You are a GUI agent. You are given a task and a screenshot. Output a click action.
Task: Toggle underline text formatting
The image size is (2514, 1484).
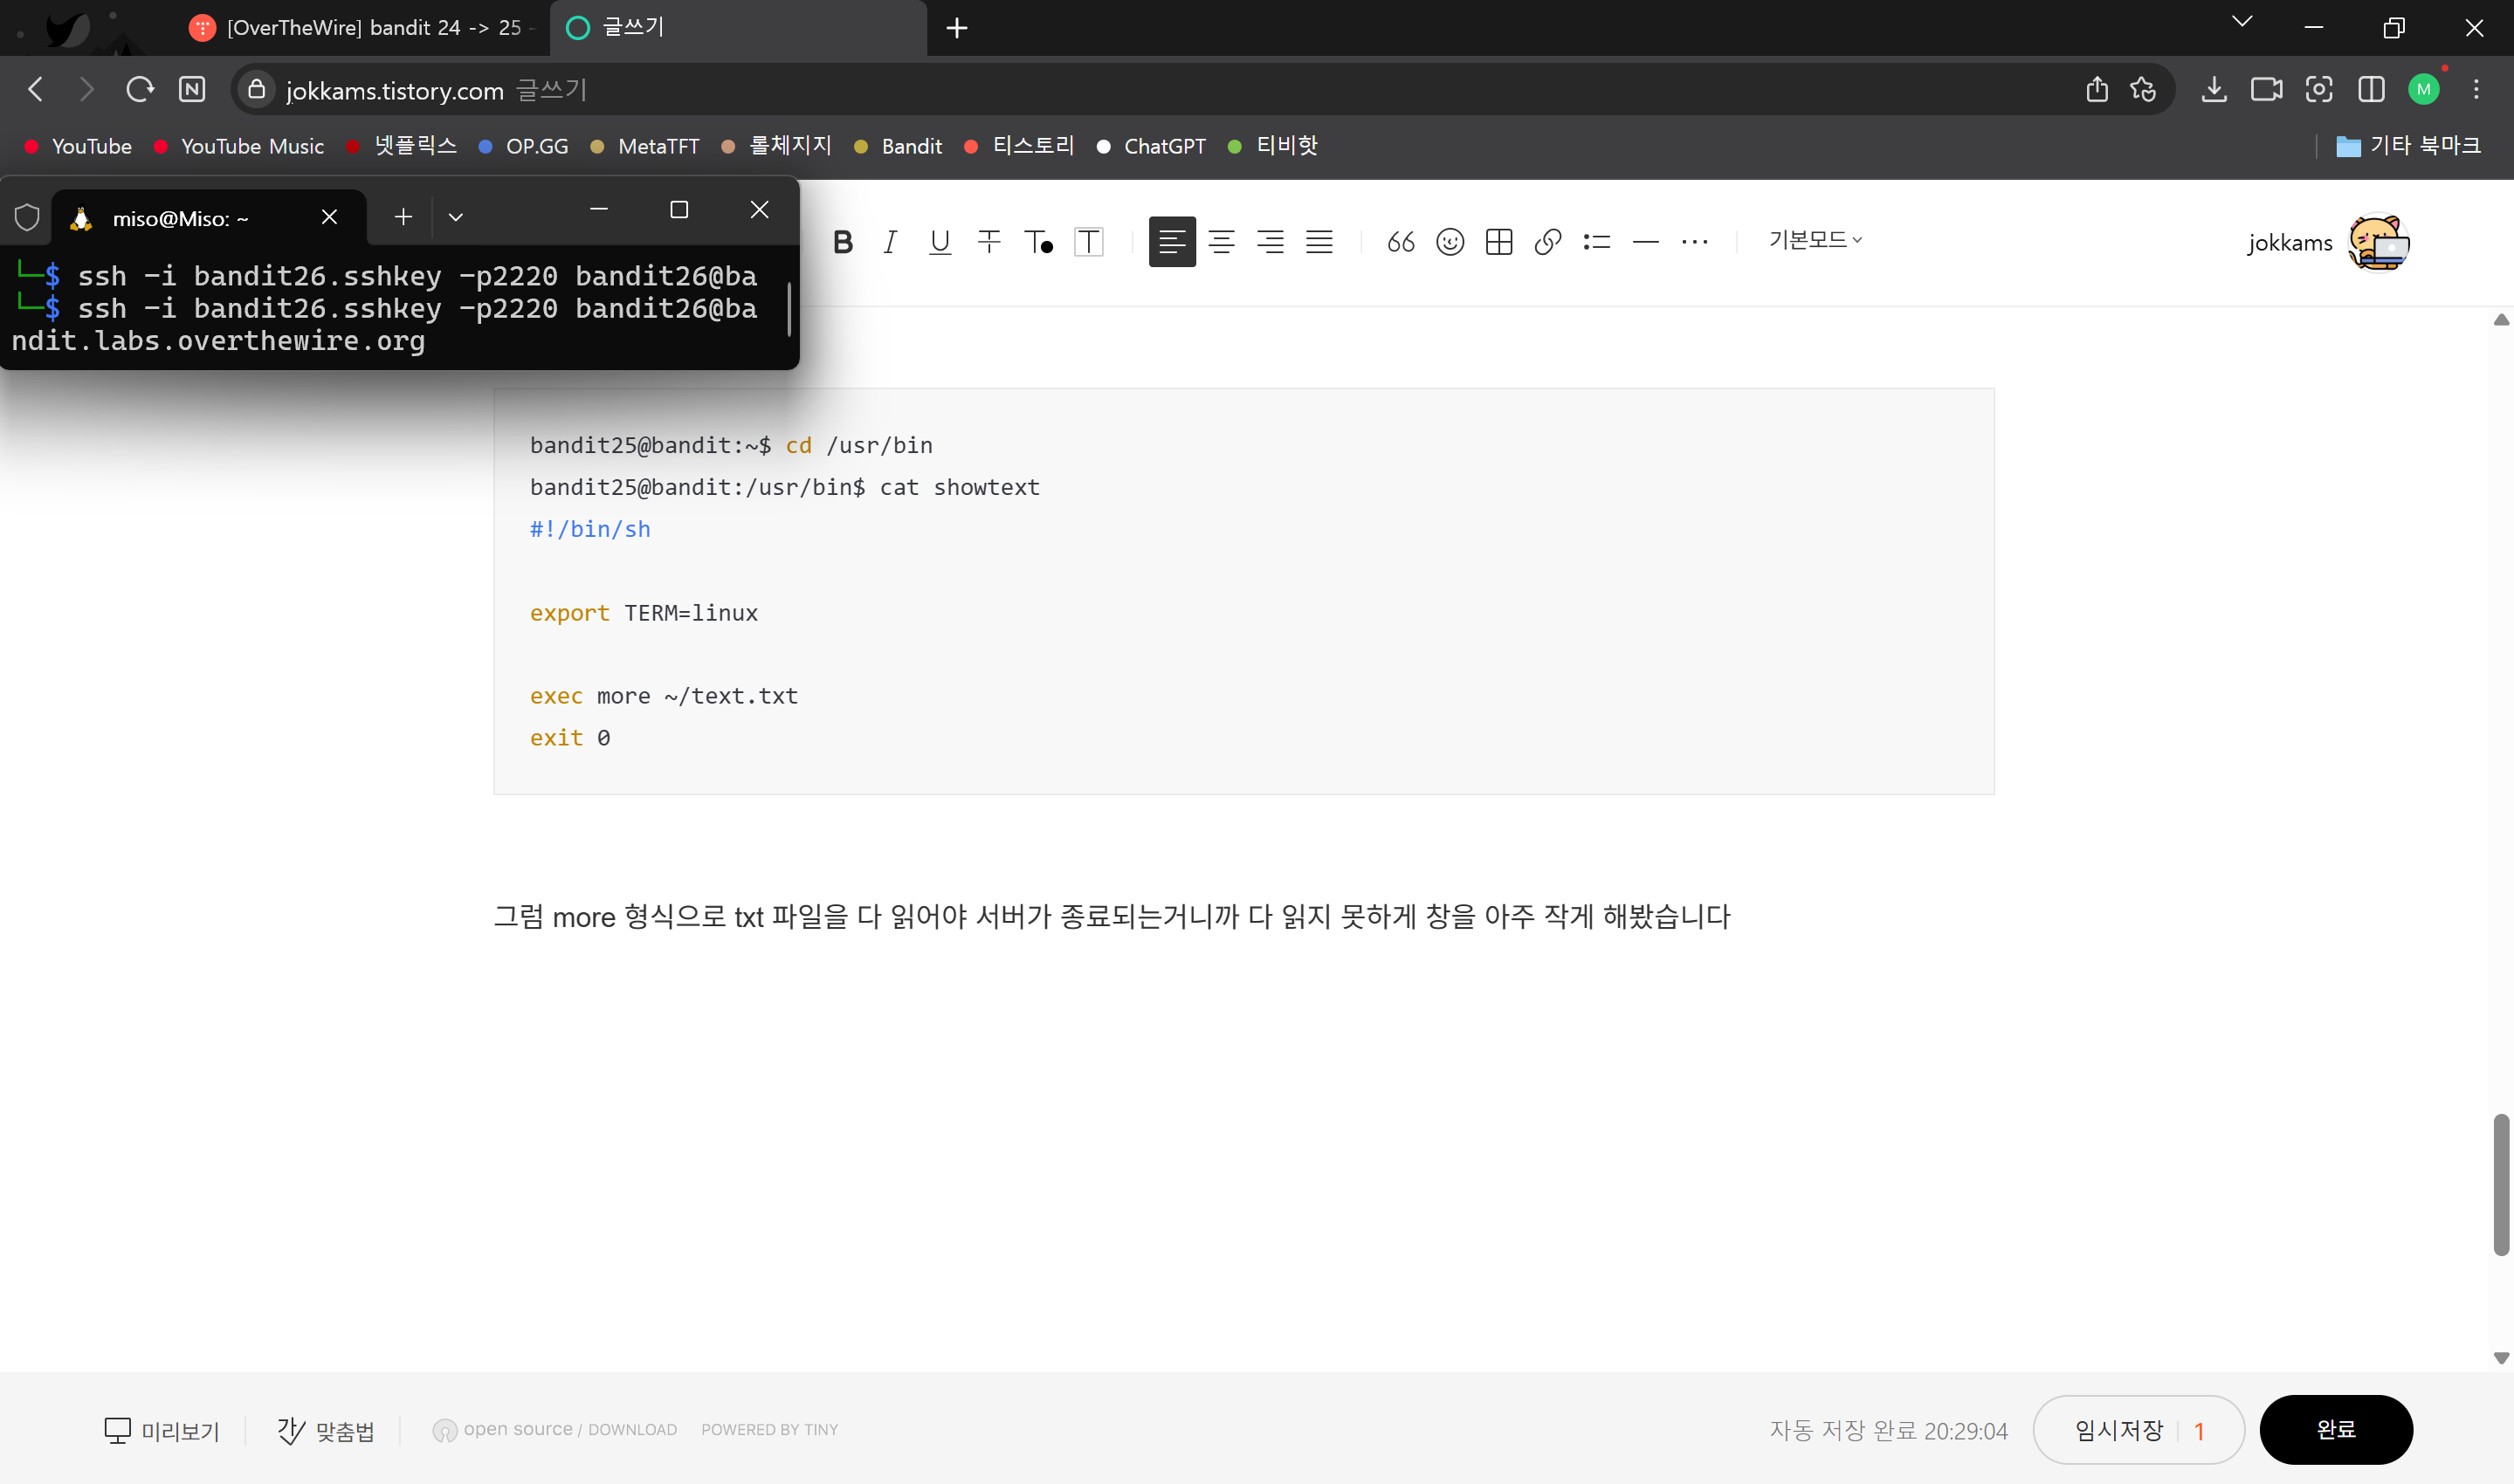(x=939, y=242)
